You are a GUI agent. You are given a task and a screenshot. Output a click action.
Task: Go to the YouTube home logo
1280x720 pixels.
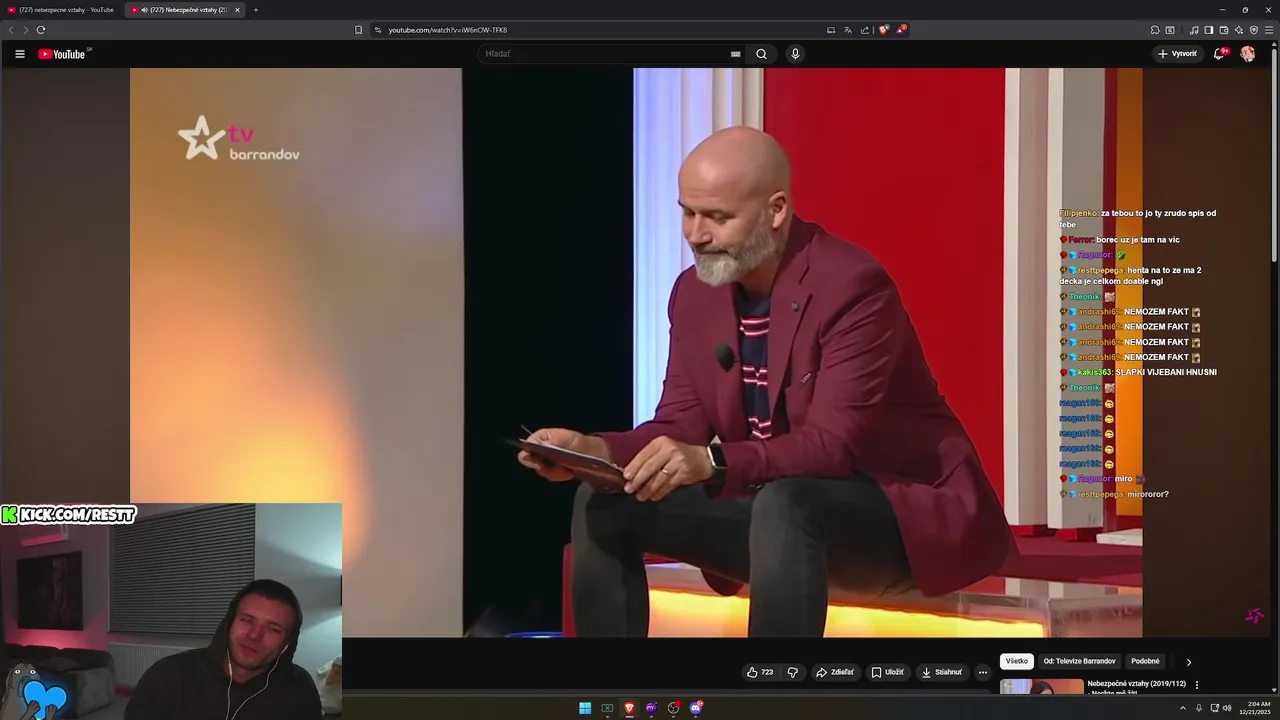(62, 54)
